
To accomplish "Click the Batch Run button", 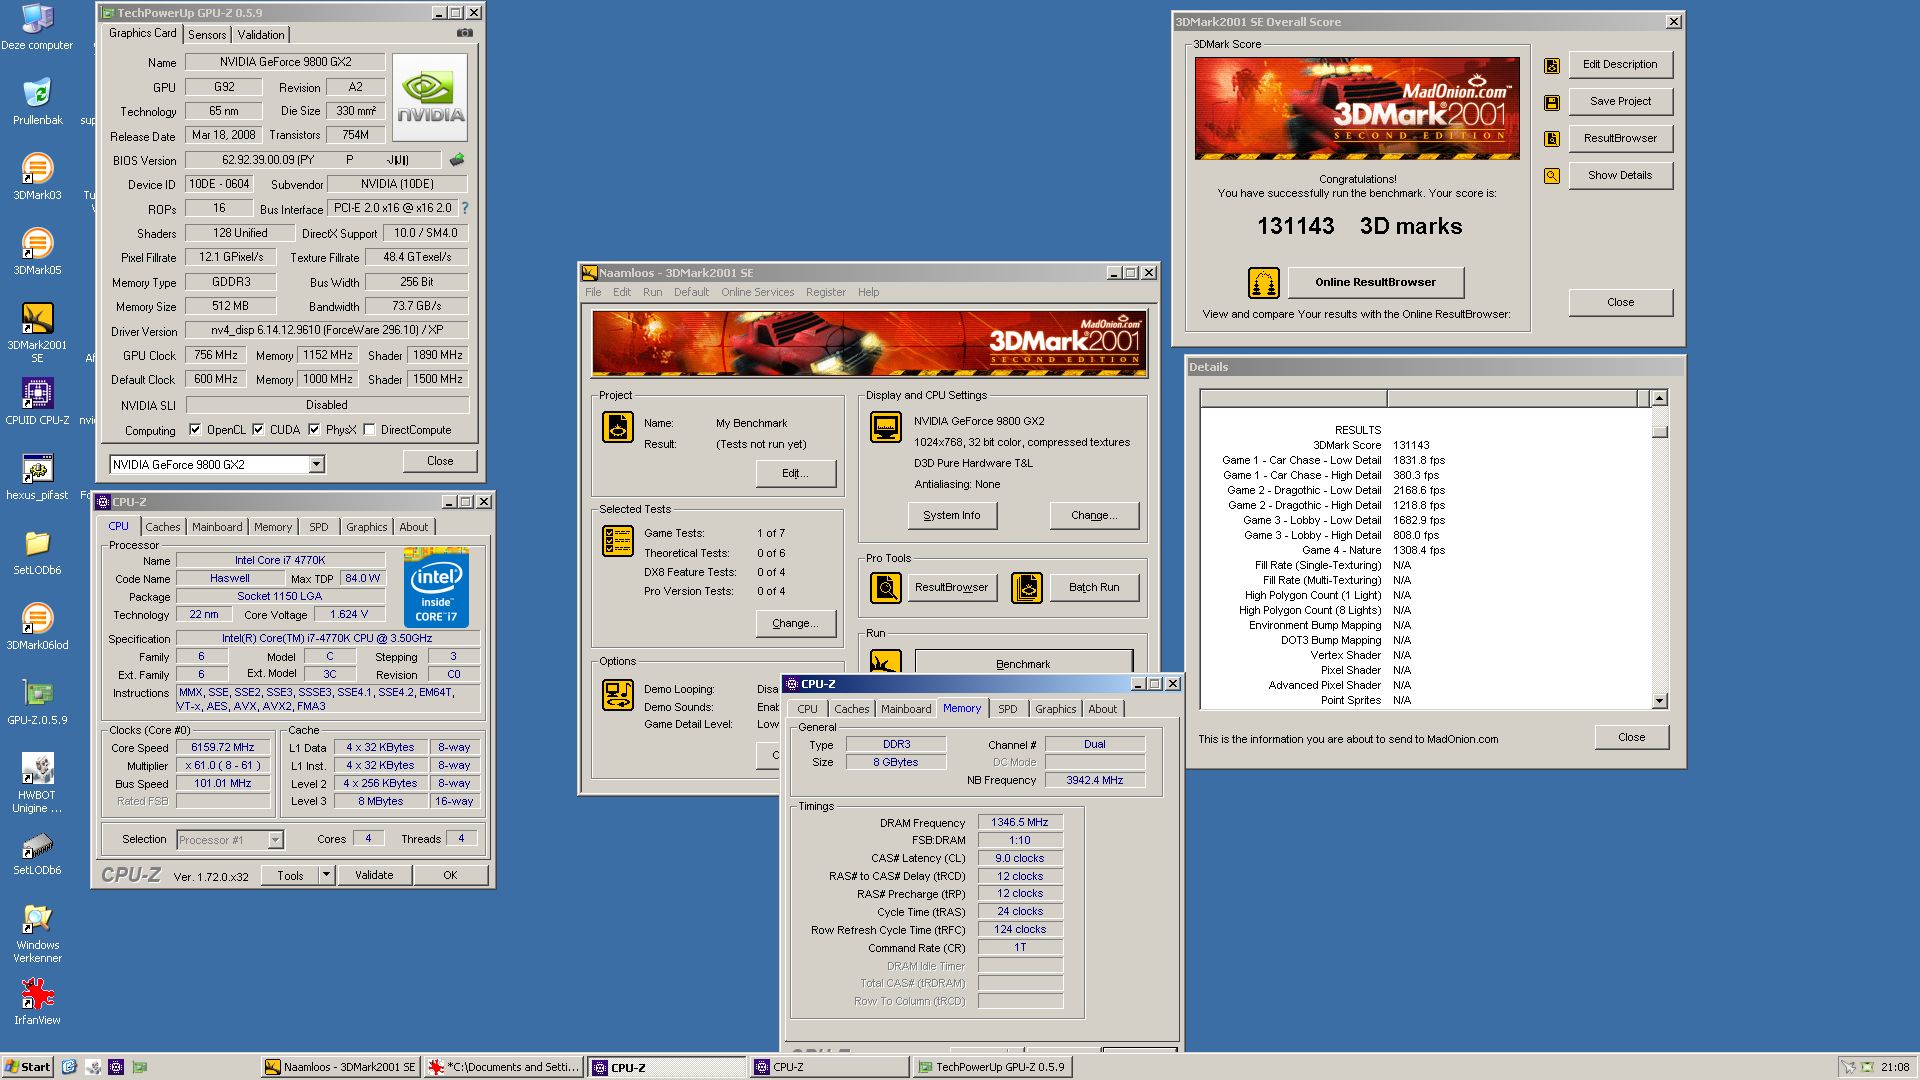I will [x=1094, y=587].
